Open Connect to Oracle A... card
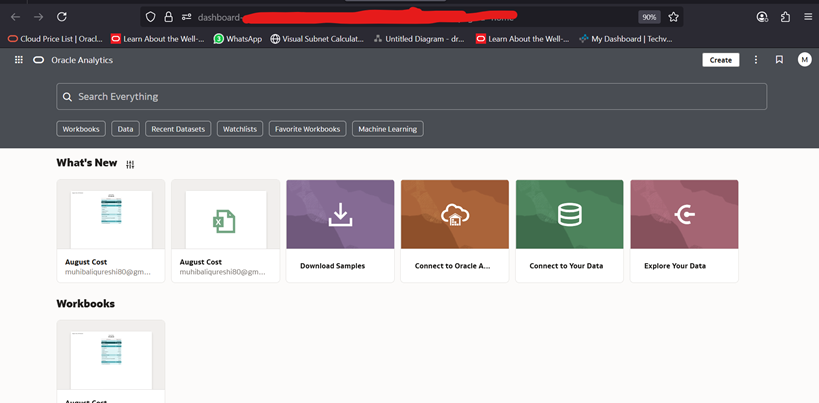The width and height of the screenshot is (819, 403). (454, 231)
